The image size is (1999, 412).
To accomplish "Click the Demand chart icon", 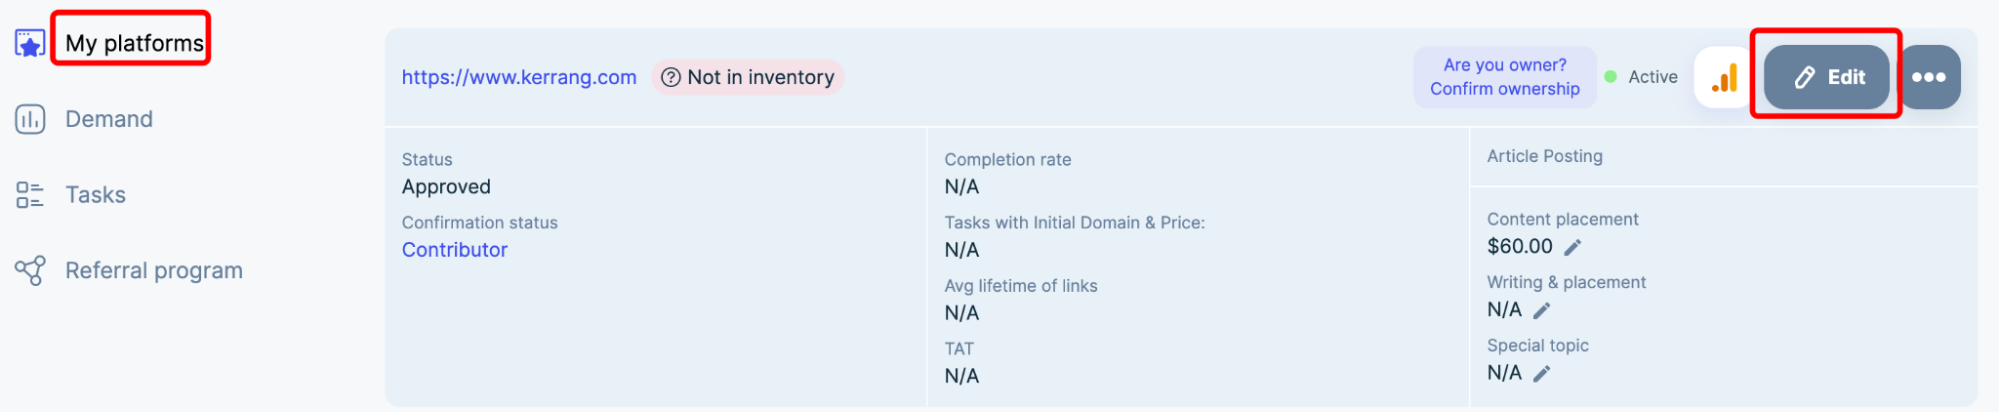I will (30, 119).
